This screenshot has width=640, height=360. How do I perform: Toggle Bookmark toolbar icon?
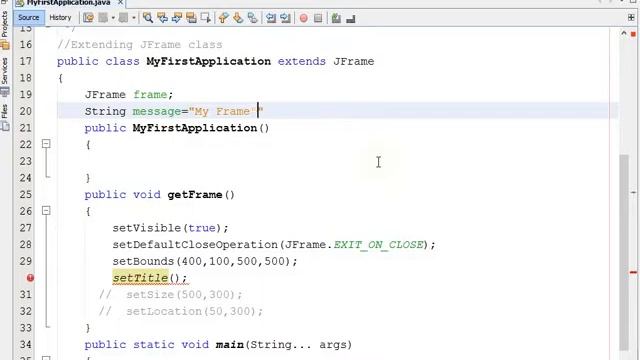click(253, 18)
